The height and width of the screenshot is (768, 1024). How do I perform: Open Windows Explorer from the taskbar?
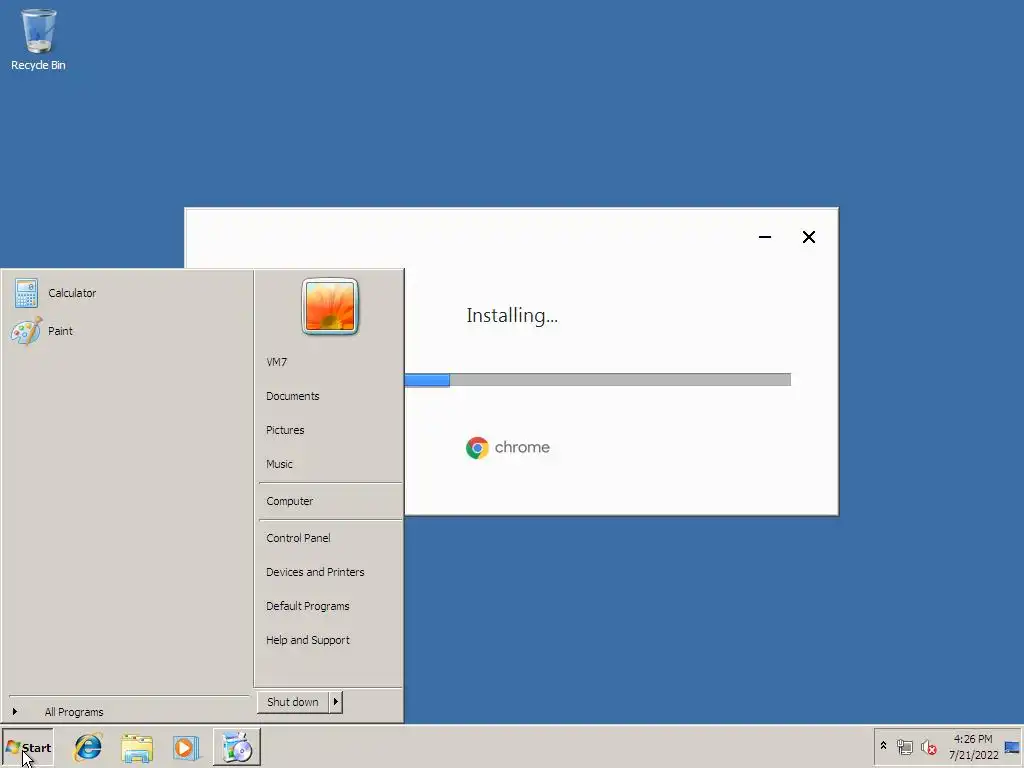click(136, 748)
